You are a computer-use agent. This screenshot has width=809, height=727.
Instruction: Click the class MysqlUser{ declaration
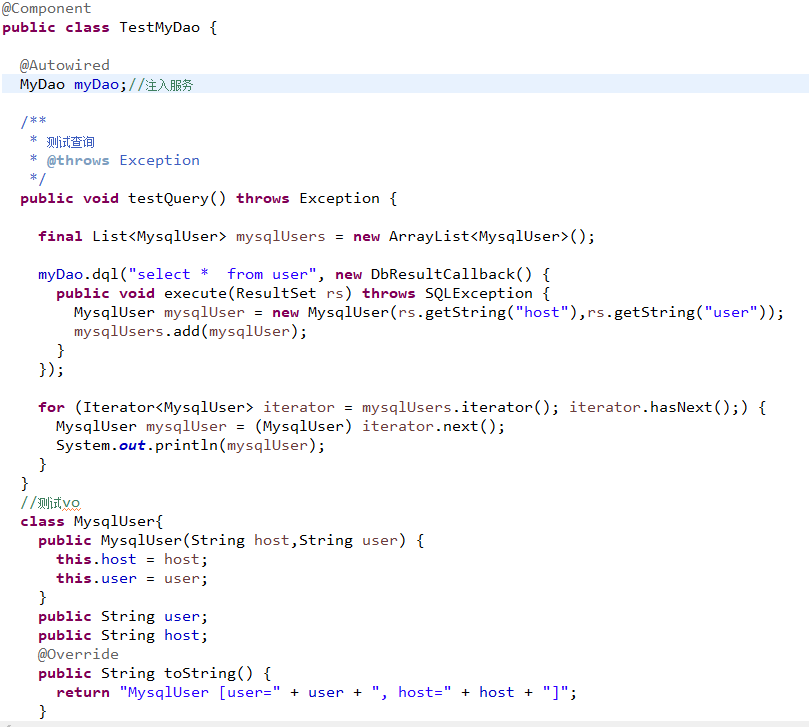tap(91, 522)
